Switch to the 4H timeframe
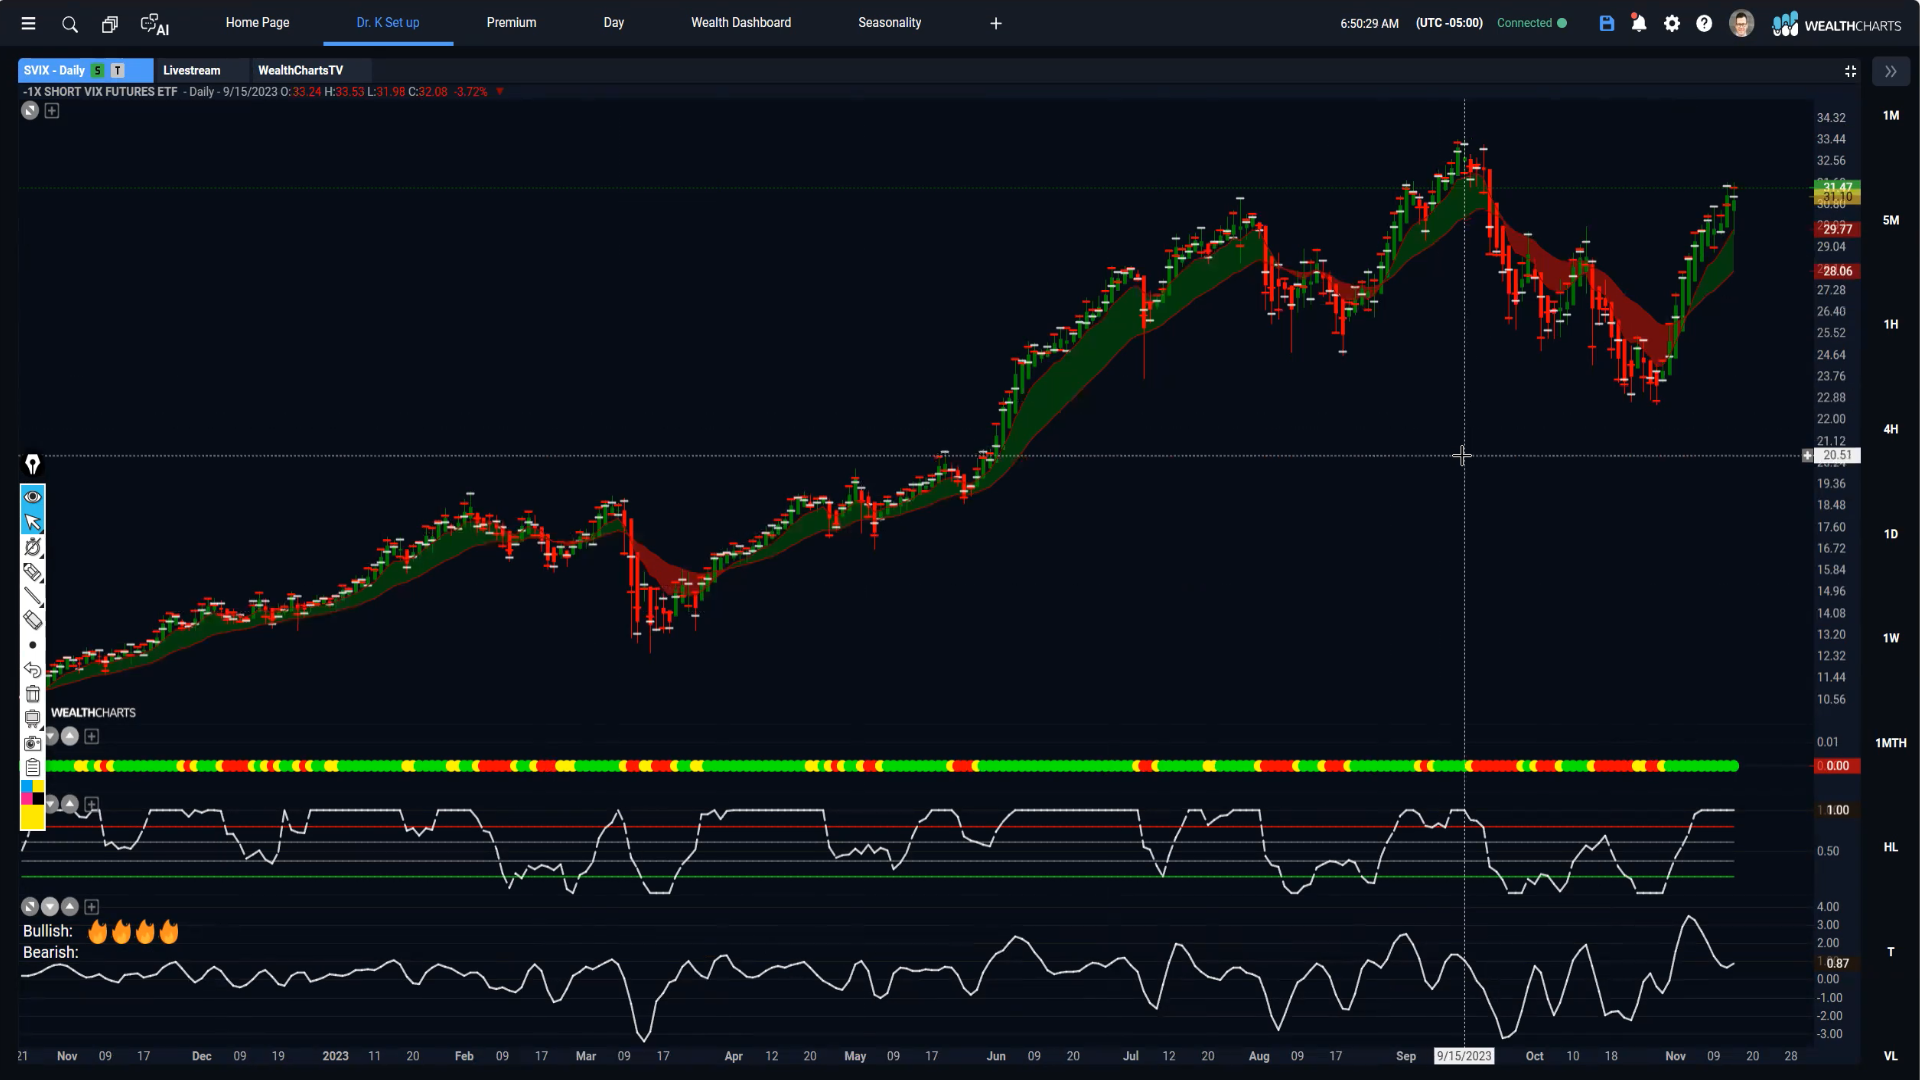Image resolution: width=1920 pixels, height=1080 pixels. (1891, 429)
